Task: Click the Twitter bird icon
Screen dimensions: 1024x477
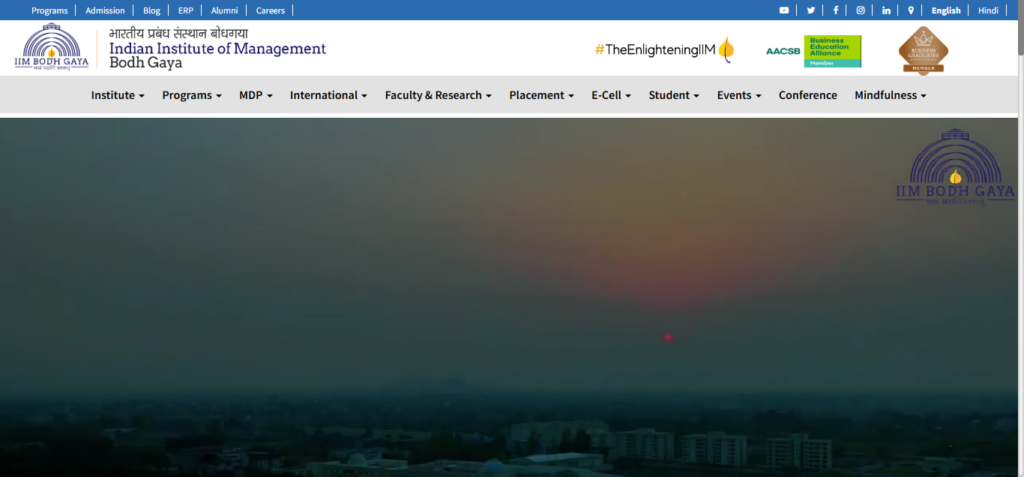Action: point(811,10)
